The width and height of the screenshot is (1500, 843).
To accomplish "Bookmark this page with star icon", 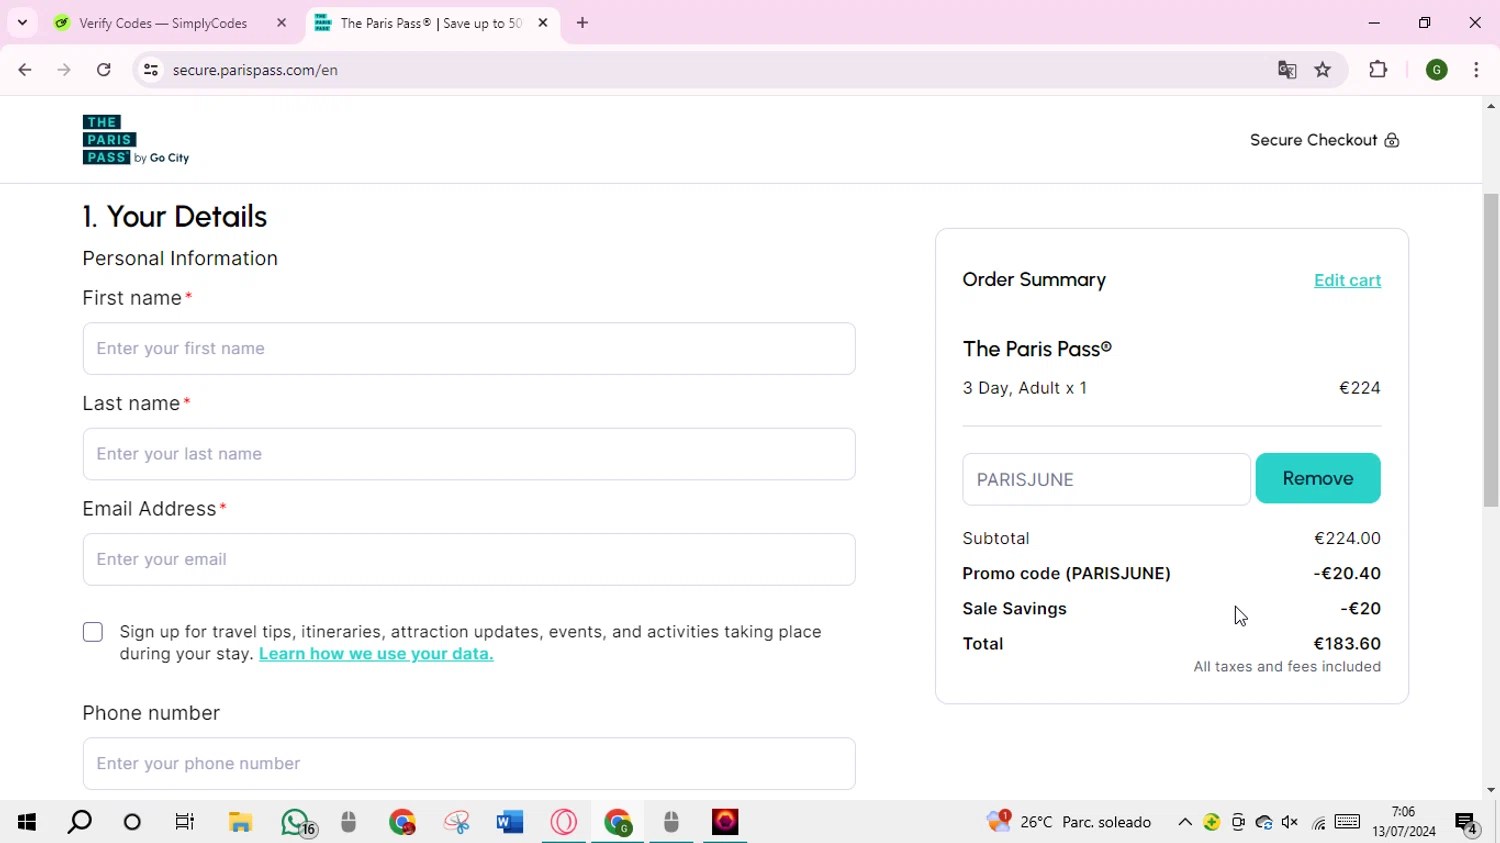I will (x=1323, y=70).
